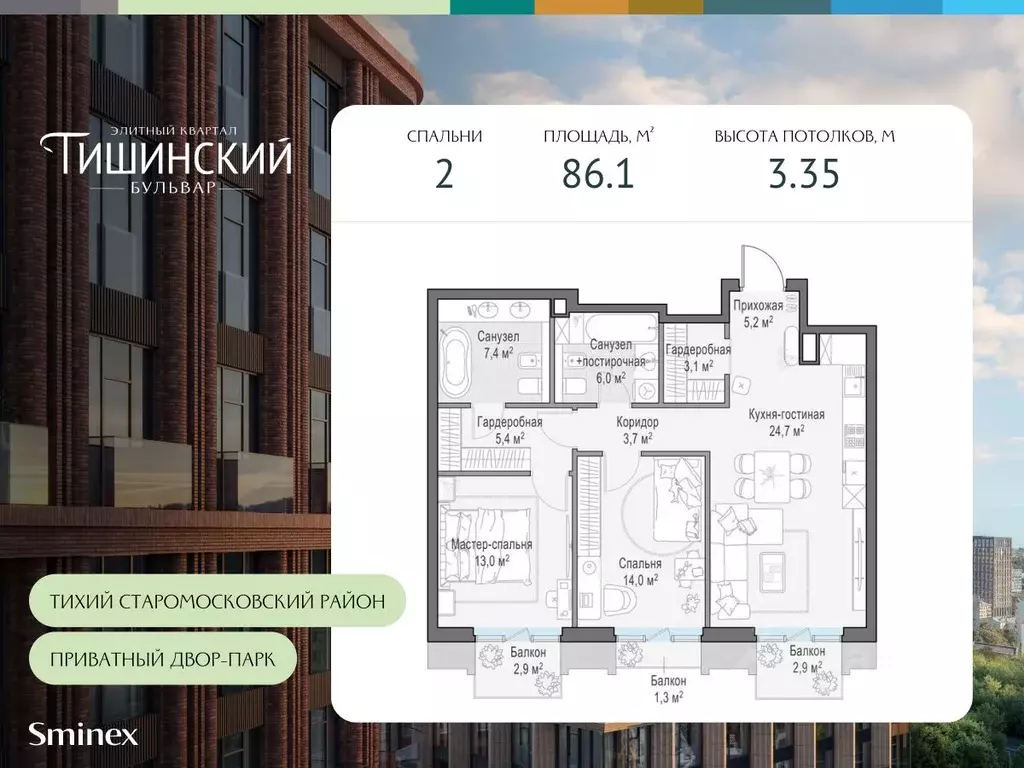1024x768 pixels.
Task: Click the 'Гардеробная 3,1 м²' label
Action: (698, 359)
